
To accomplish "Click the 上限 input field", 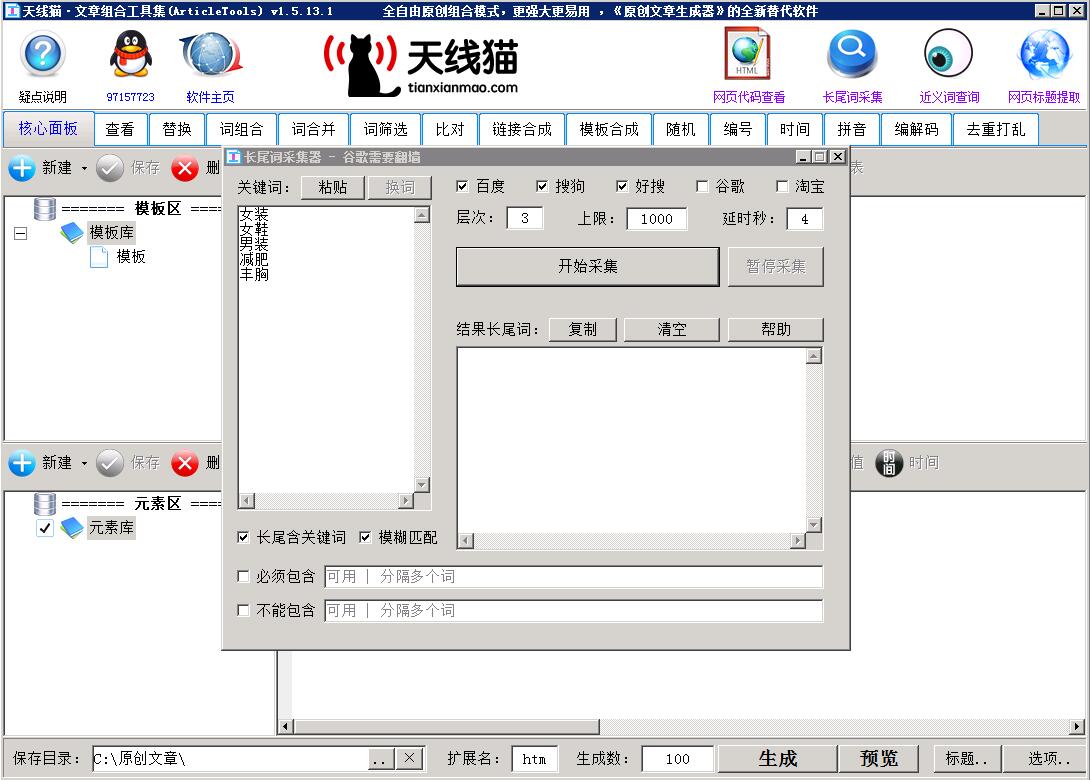I will [x=656, y=219].
